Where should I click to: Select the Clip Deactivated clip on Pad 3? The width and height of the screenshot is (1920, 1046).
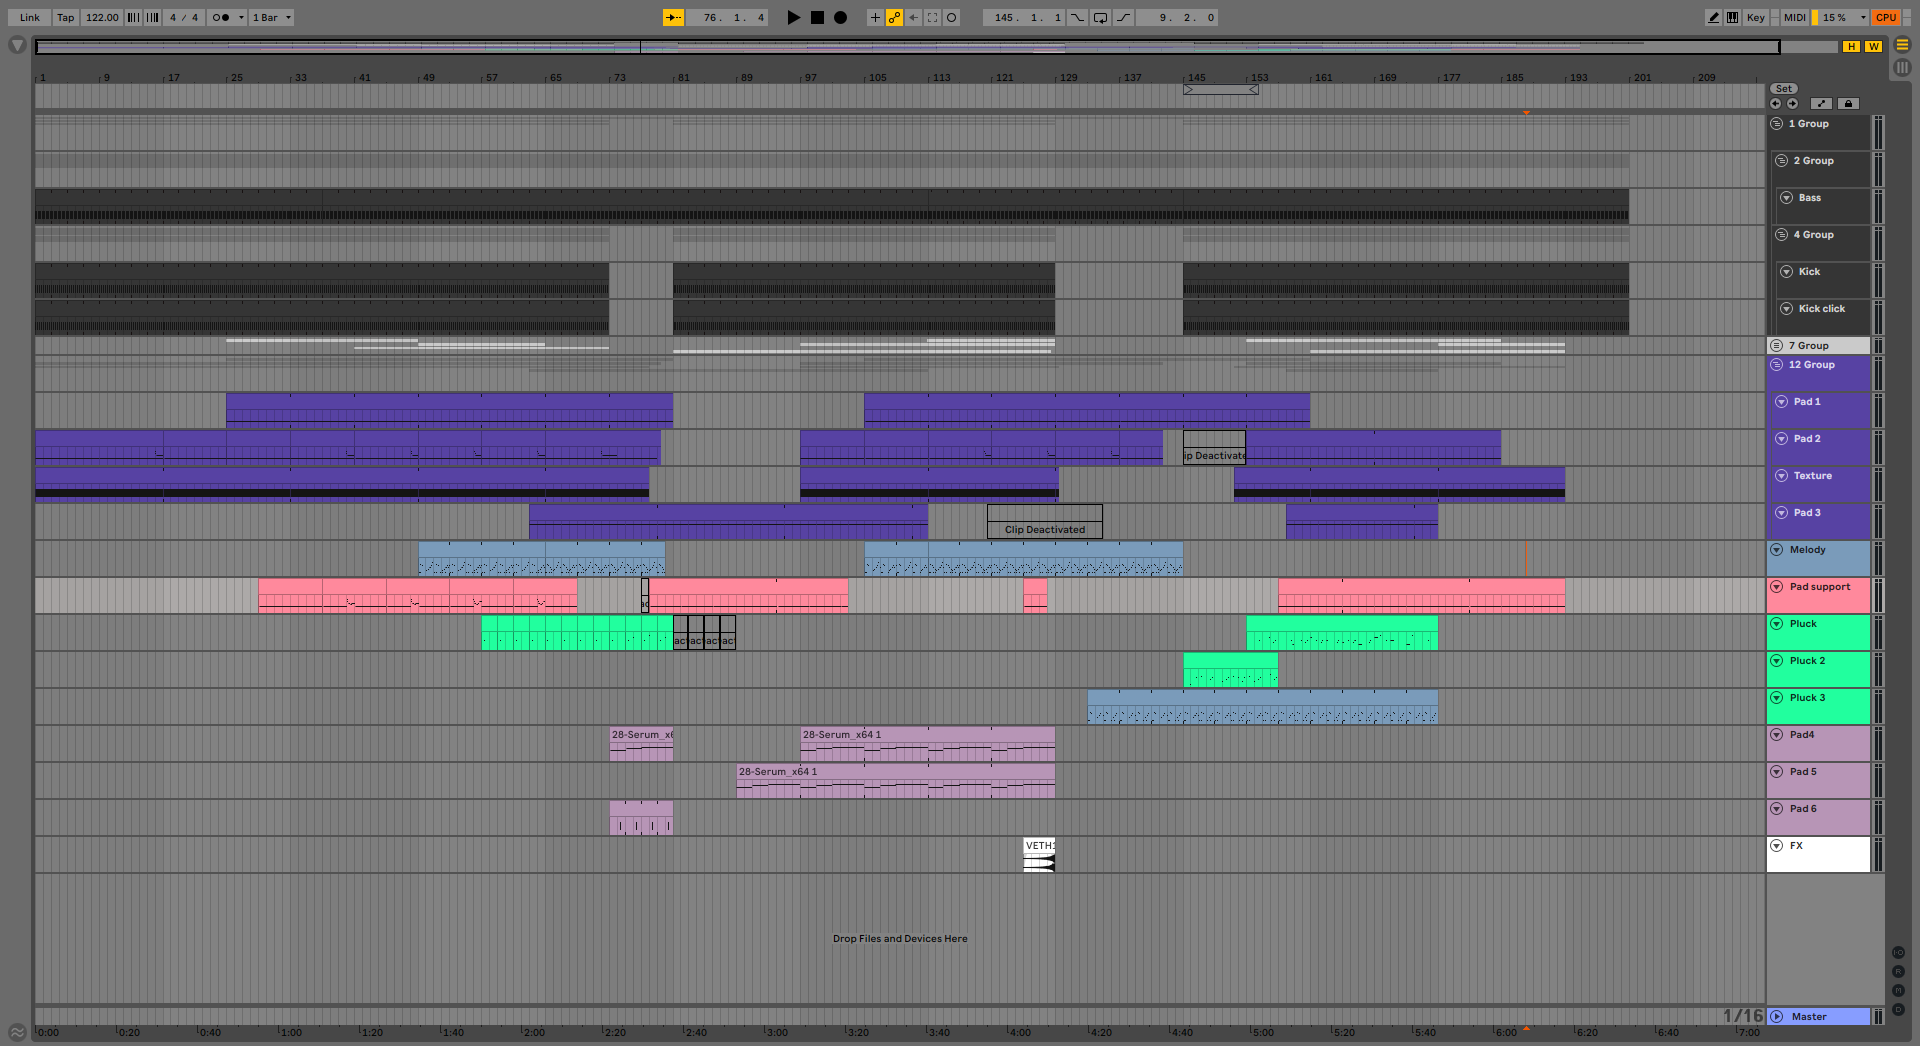(1045, 522)
